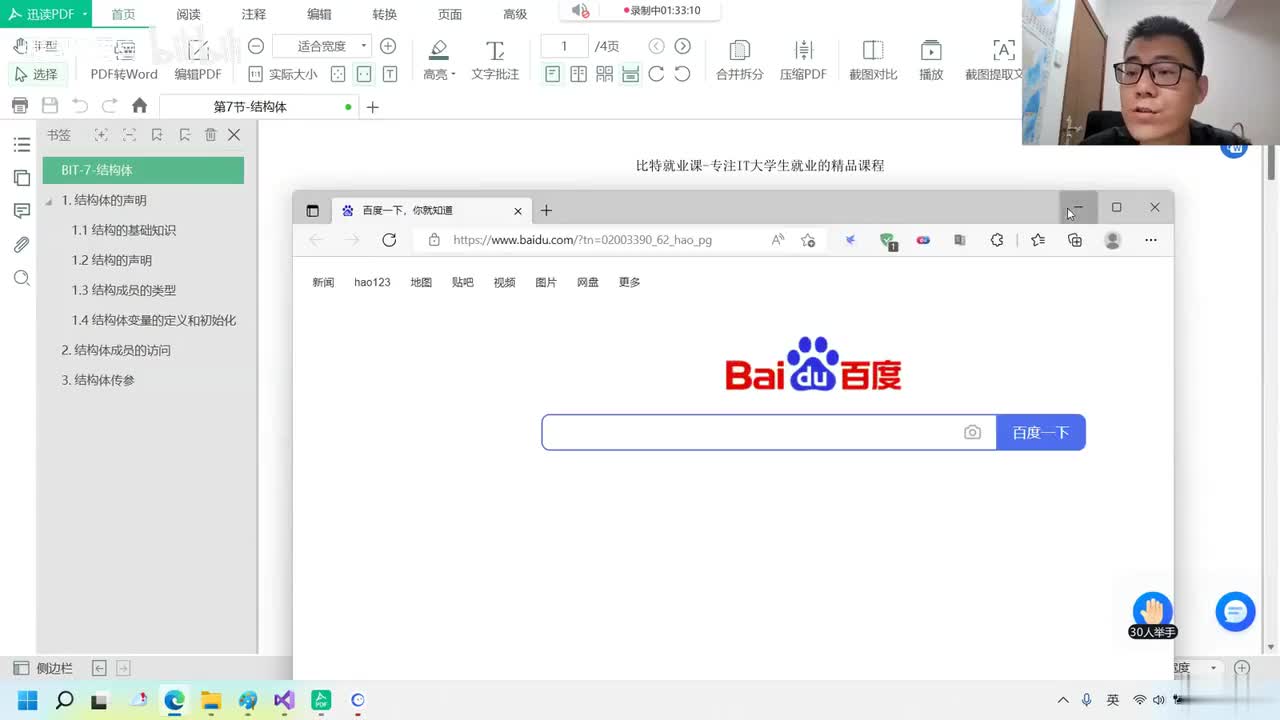Switch to the 首页 ribbon tab
This screenshot has width=1280, height=720.
tap(123, 14)
